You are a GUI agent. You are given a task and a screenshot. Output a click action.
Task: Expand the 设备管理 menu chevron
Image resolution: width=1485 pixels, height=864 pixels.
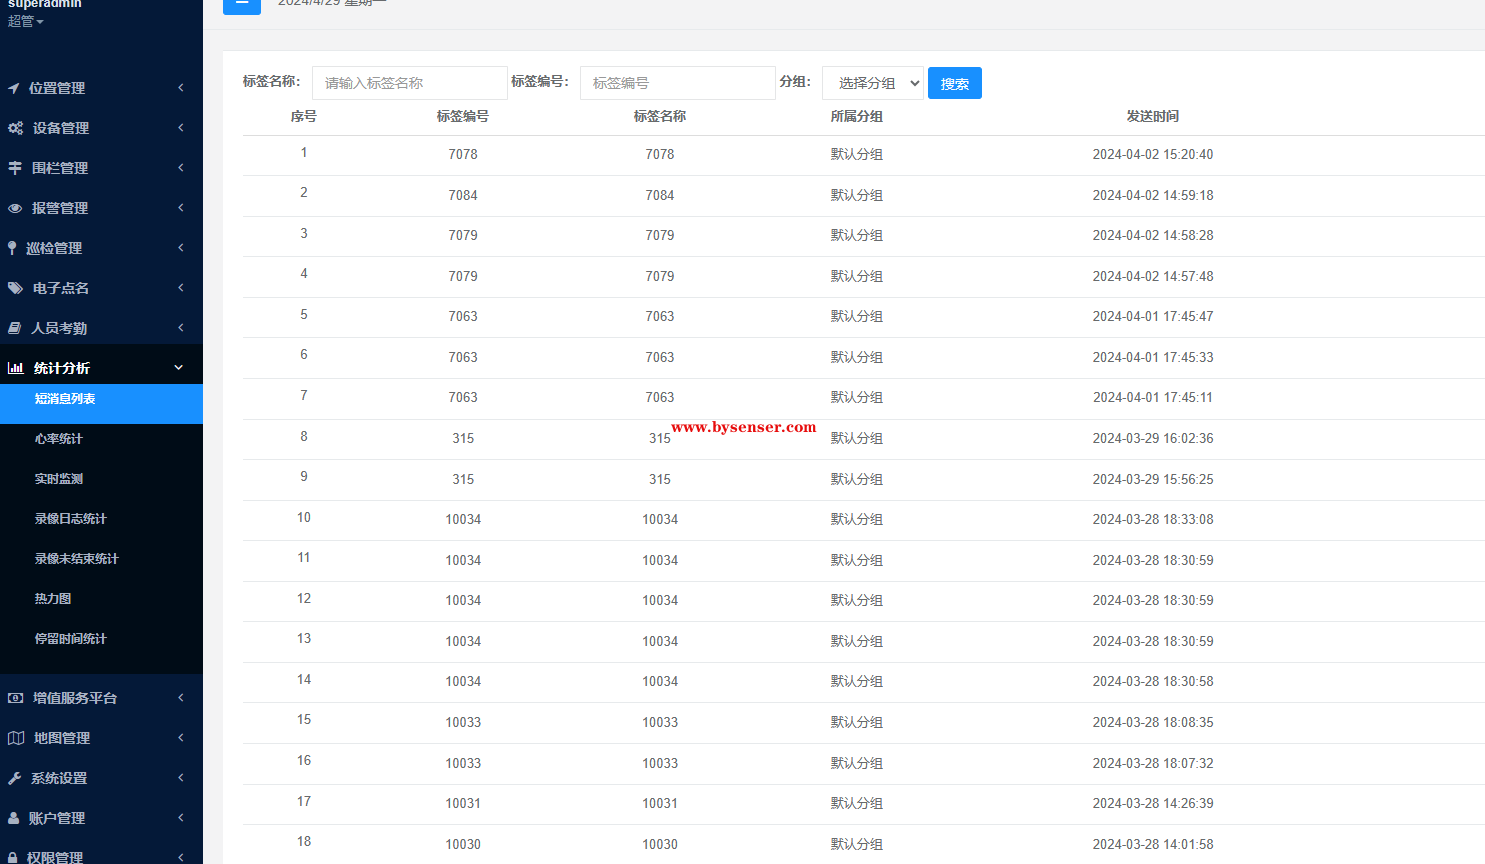click(181, 128)
